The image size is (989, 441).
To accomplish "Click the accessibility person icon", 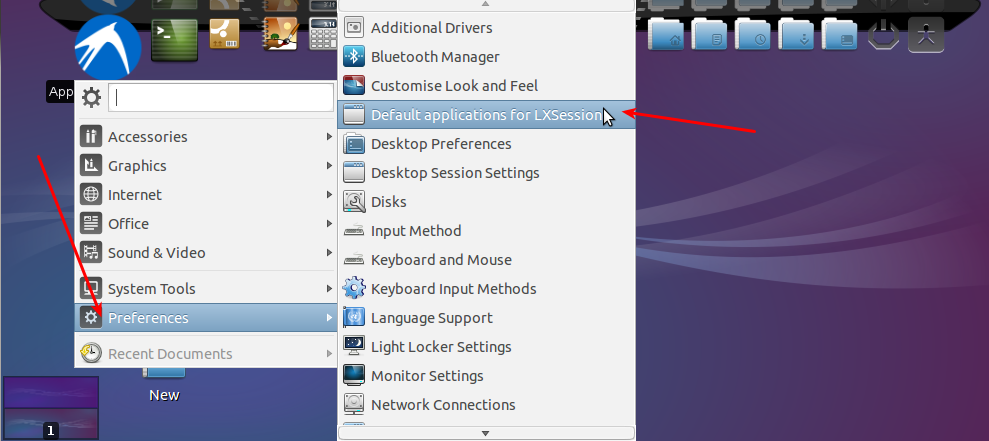I will [926, 35].
